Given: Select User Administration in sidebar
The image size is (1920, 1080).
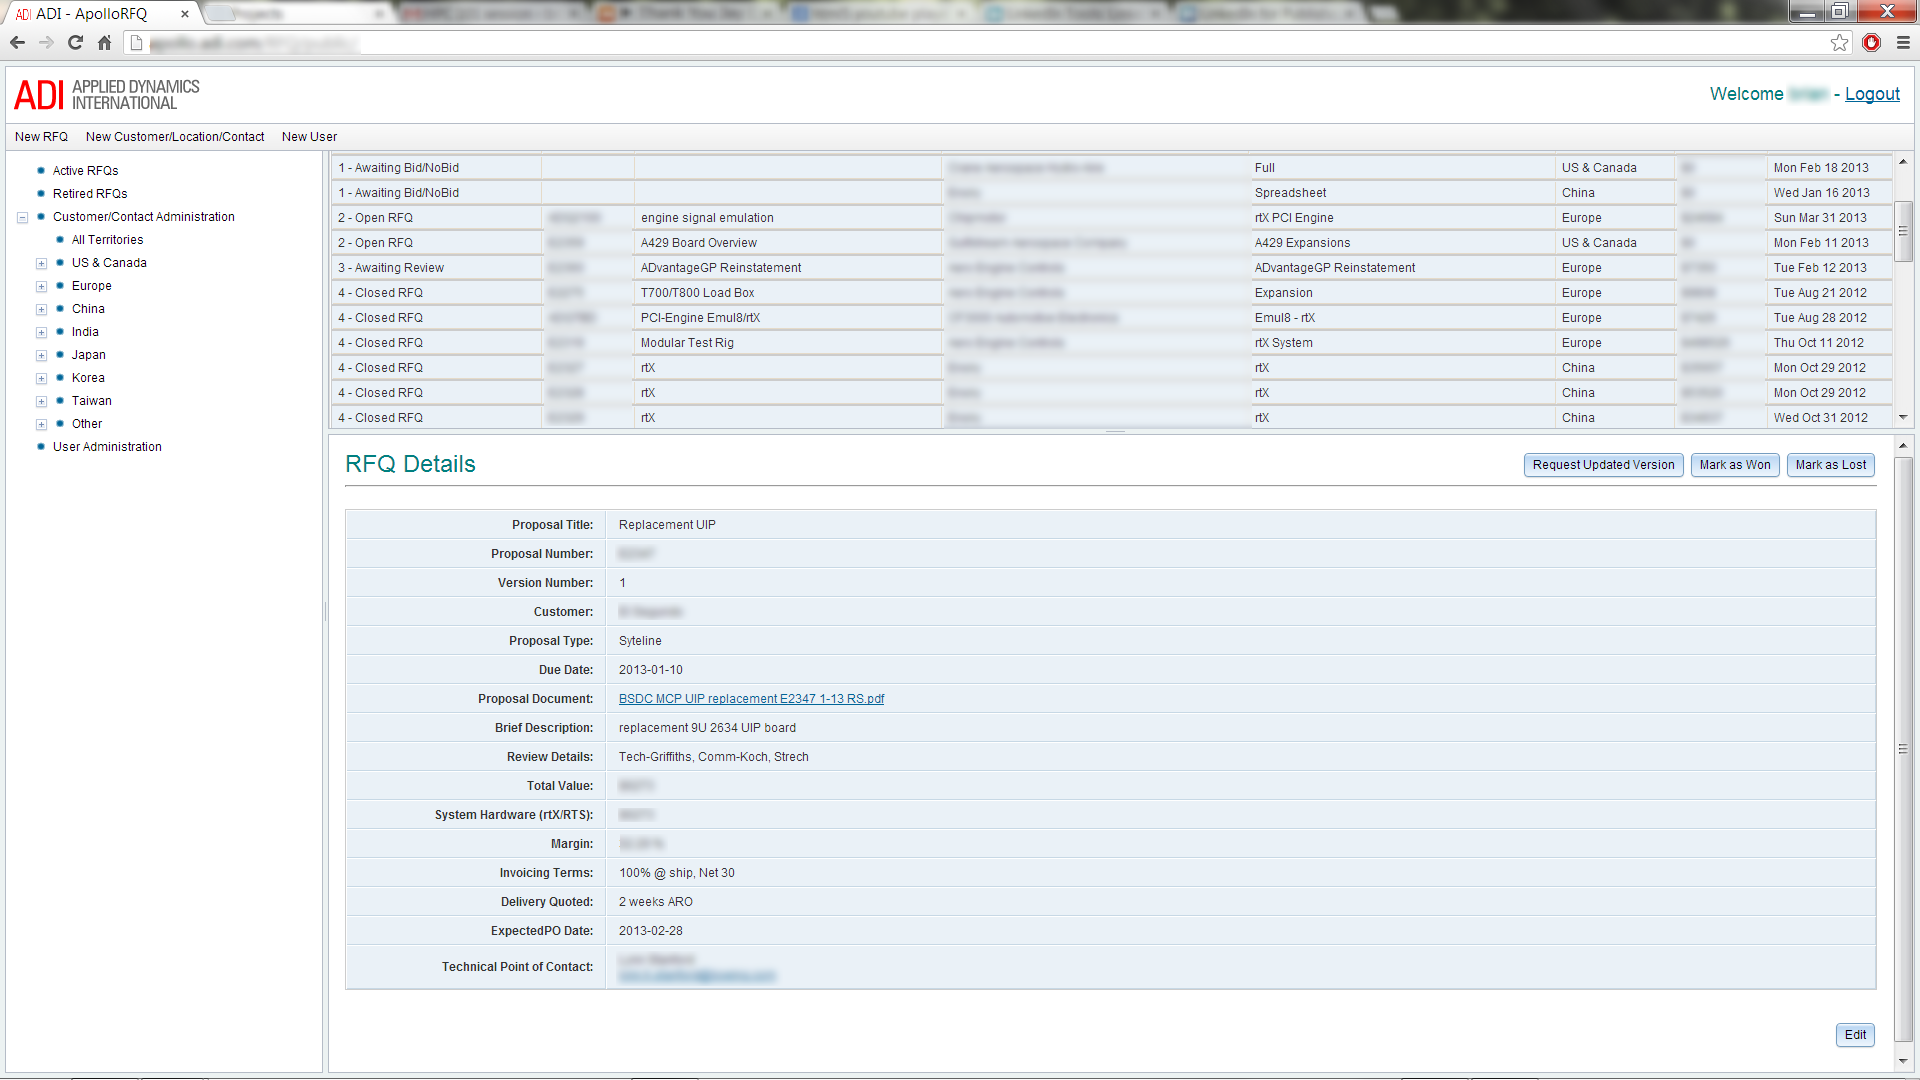Looking at the screenshot, I should click(107, 447).
